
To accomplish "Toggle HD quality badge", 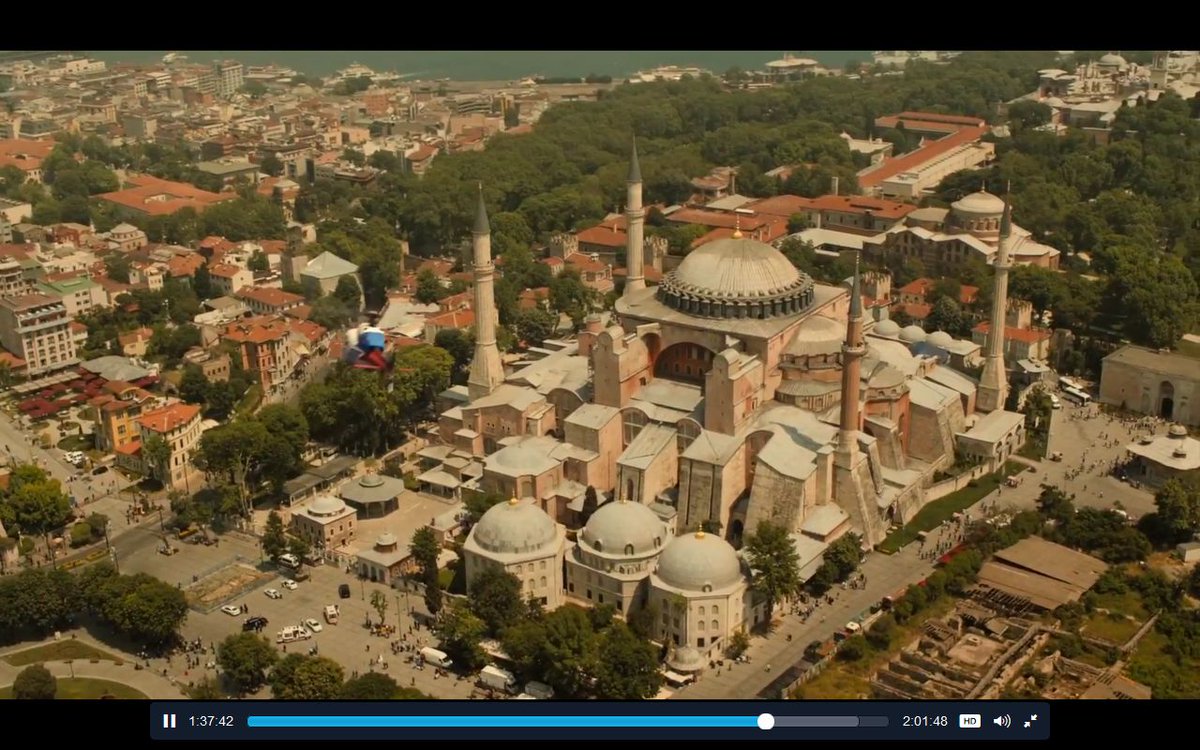I will 969,721.
